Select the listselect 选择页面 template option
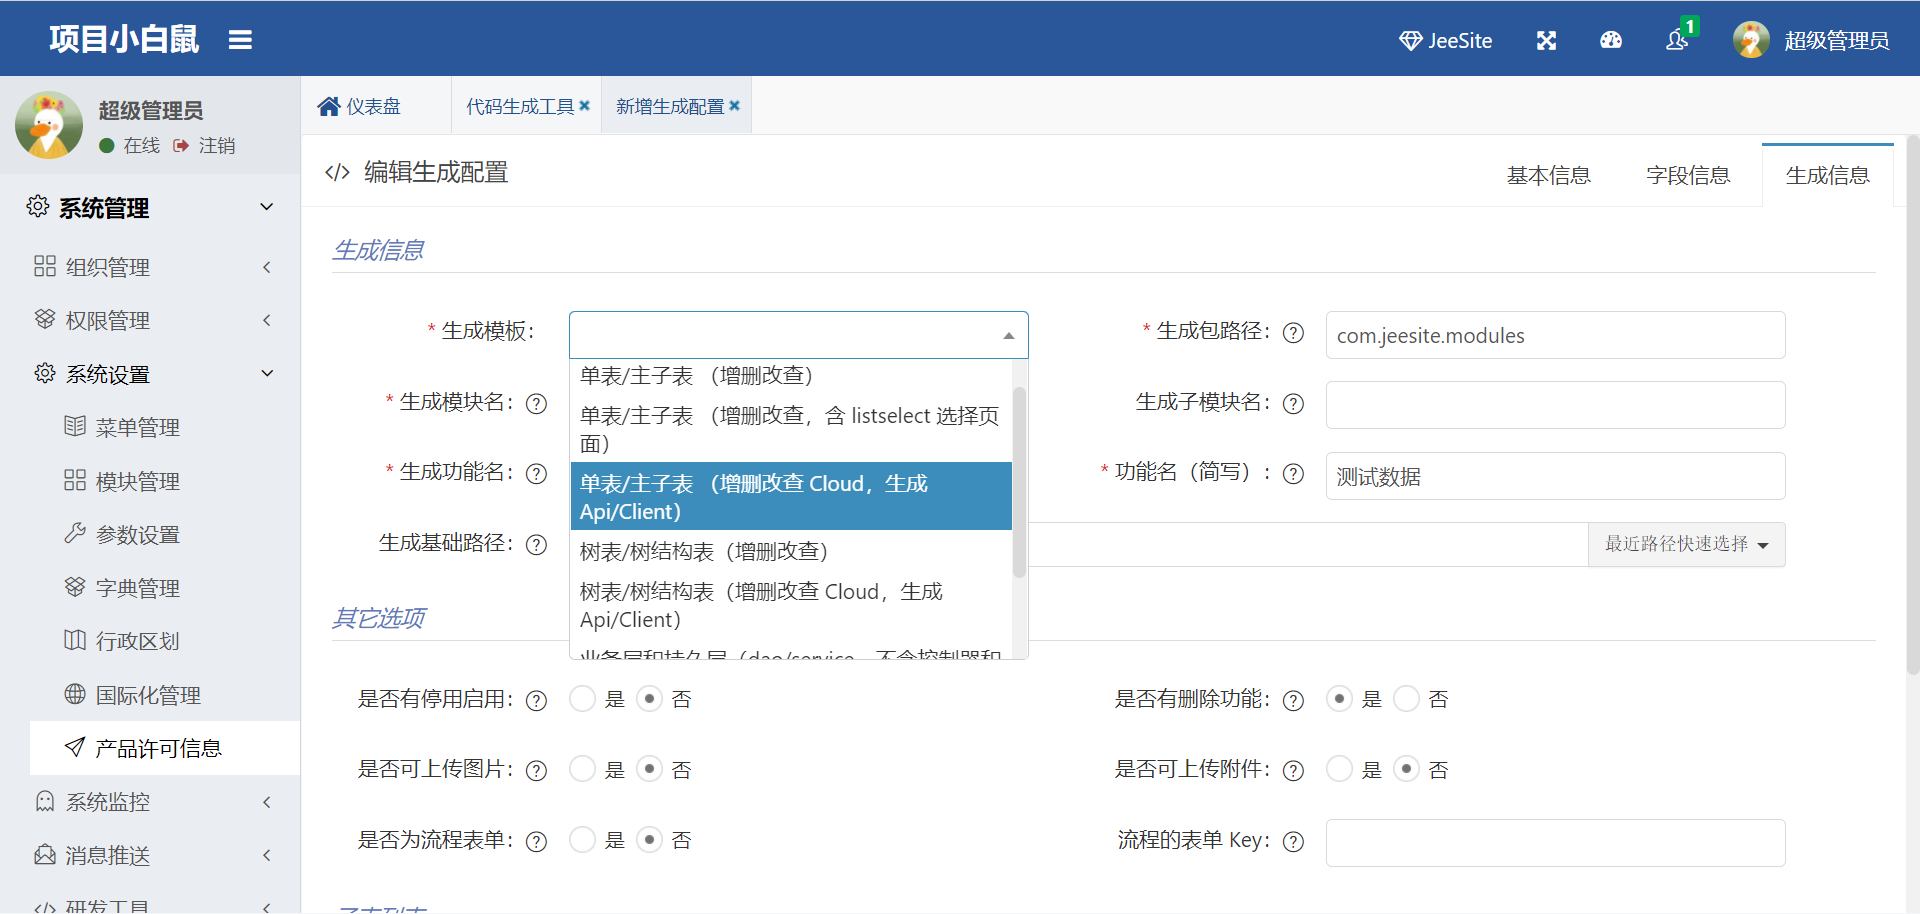Image resolution: width=1920 pixels, height=914 pixels. click(791, 429)
